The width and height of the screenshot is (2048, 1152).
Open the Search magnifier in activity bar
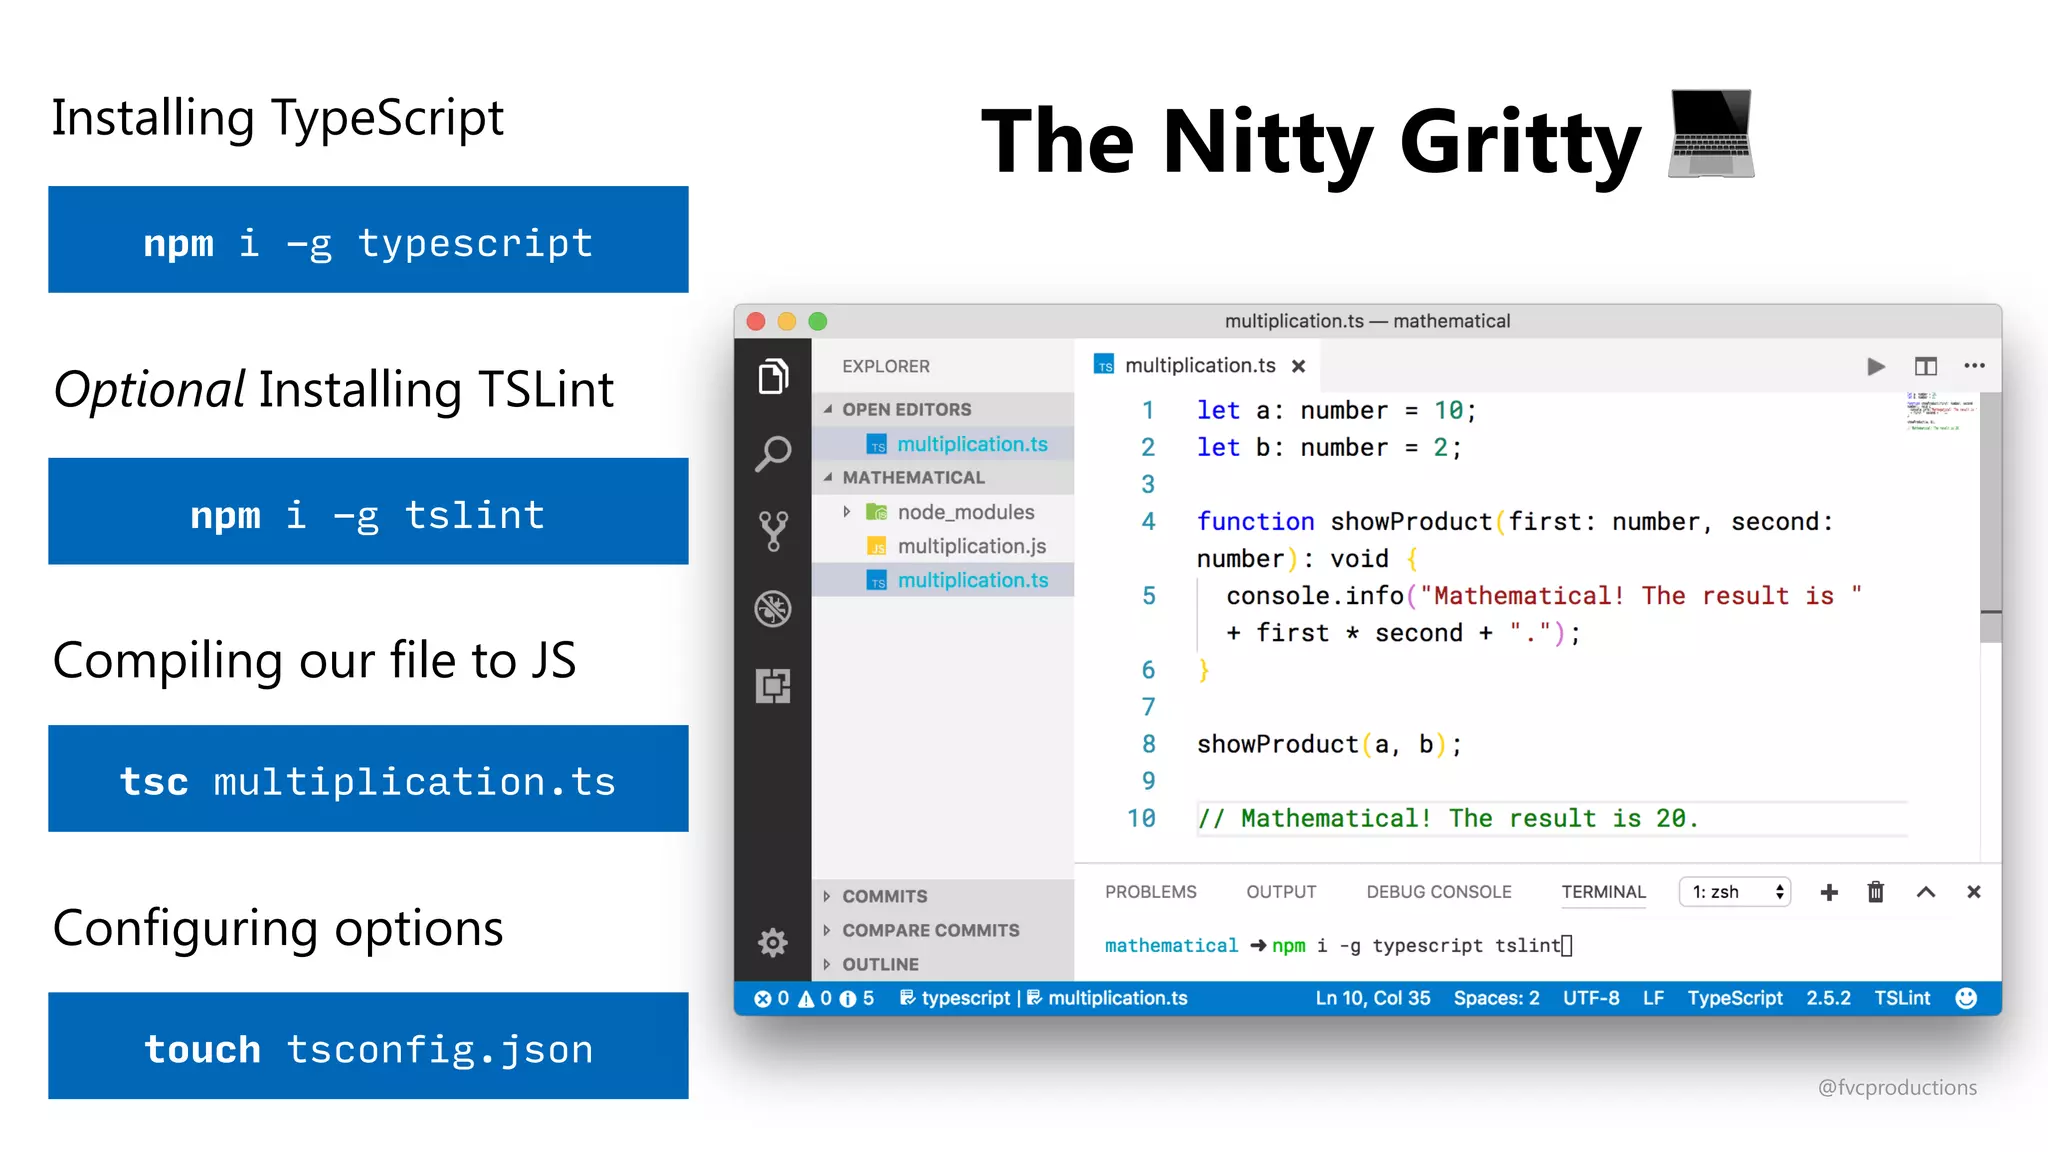point(773,453)
